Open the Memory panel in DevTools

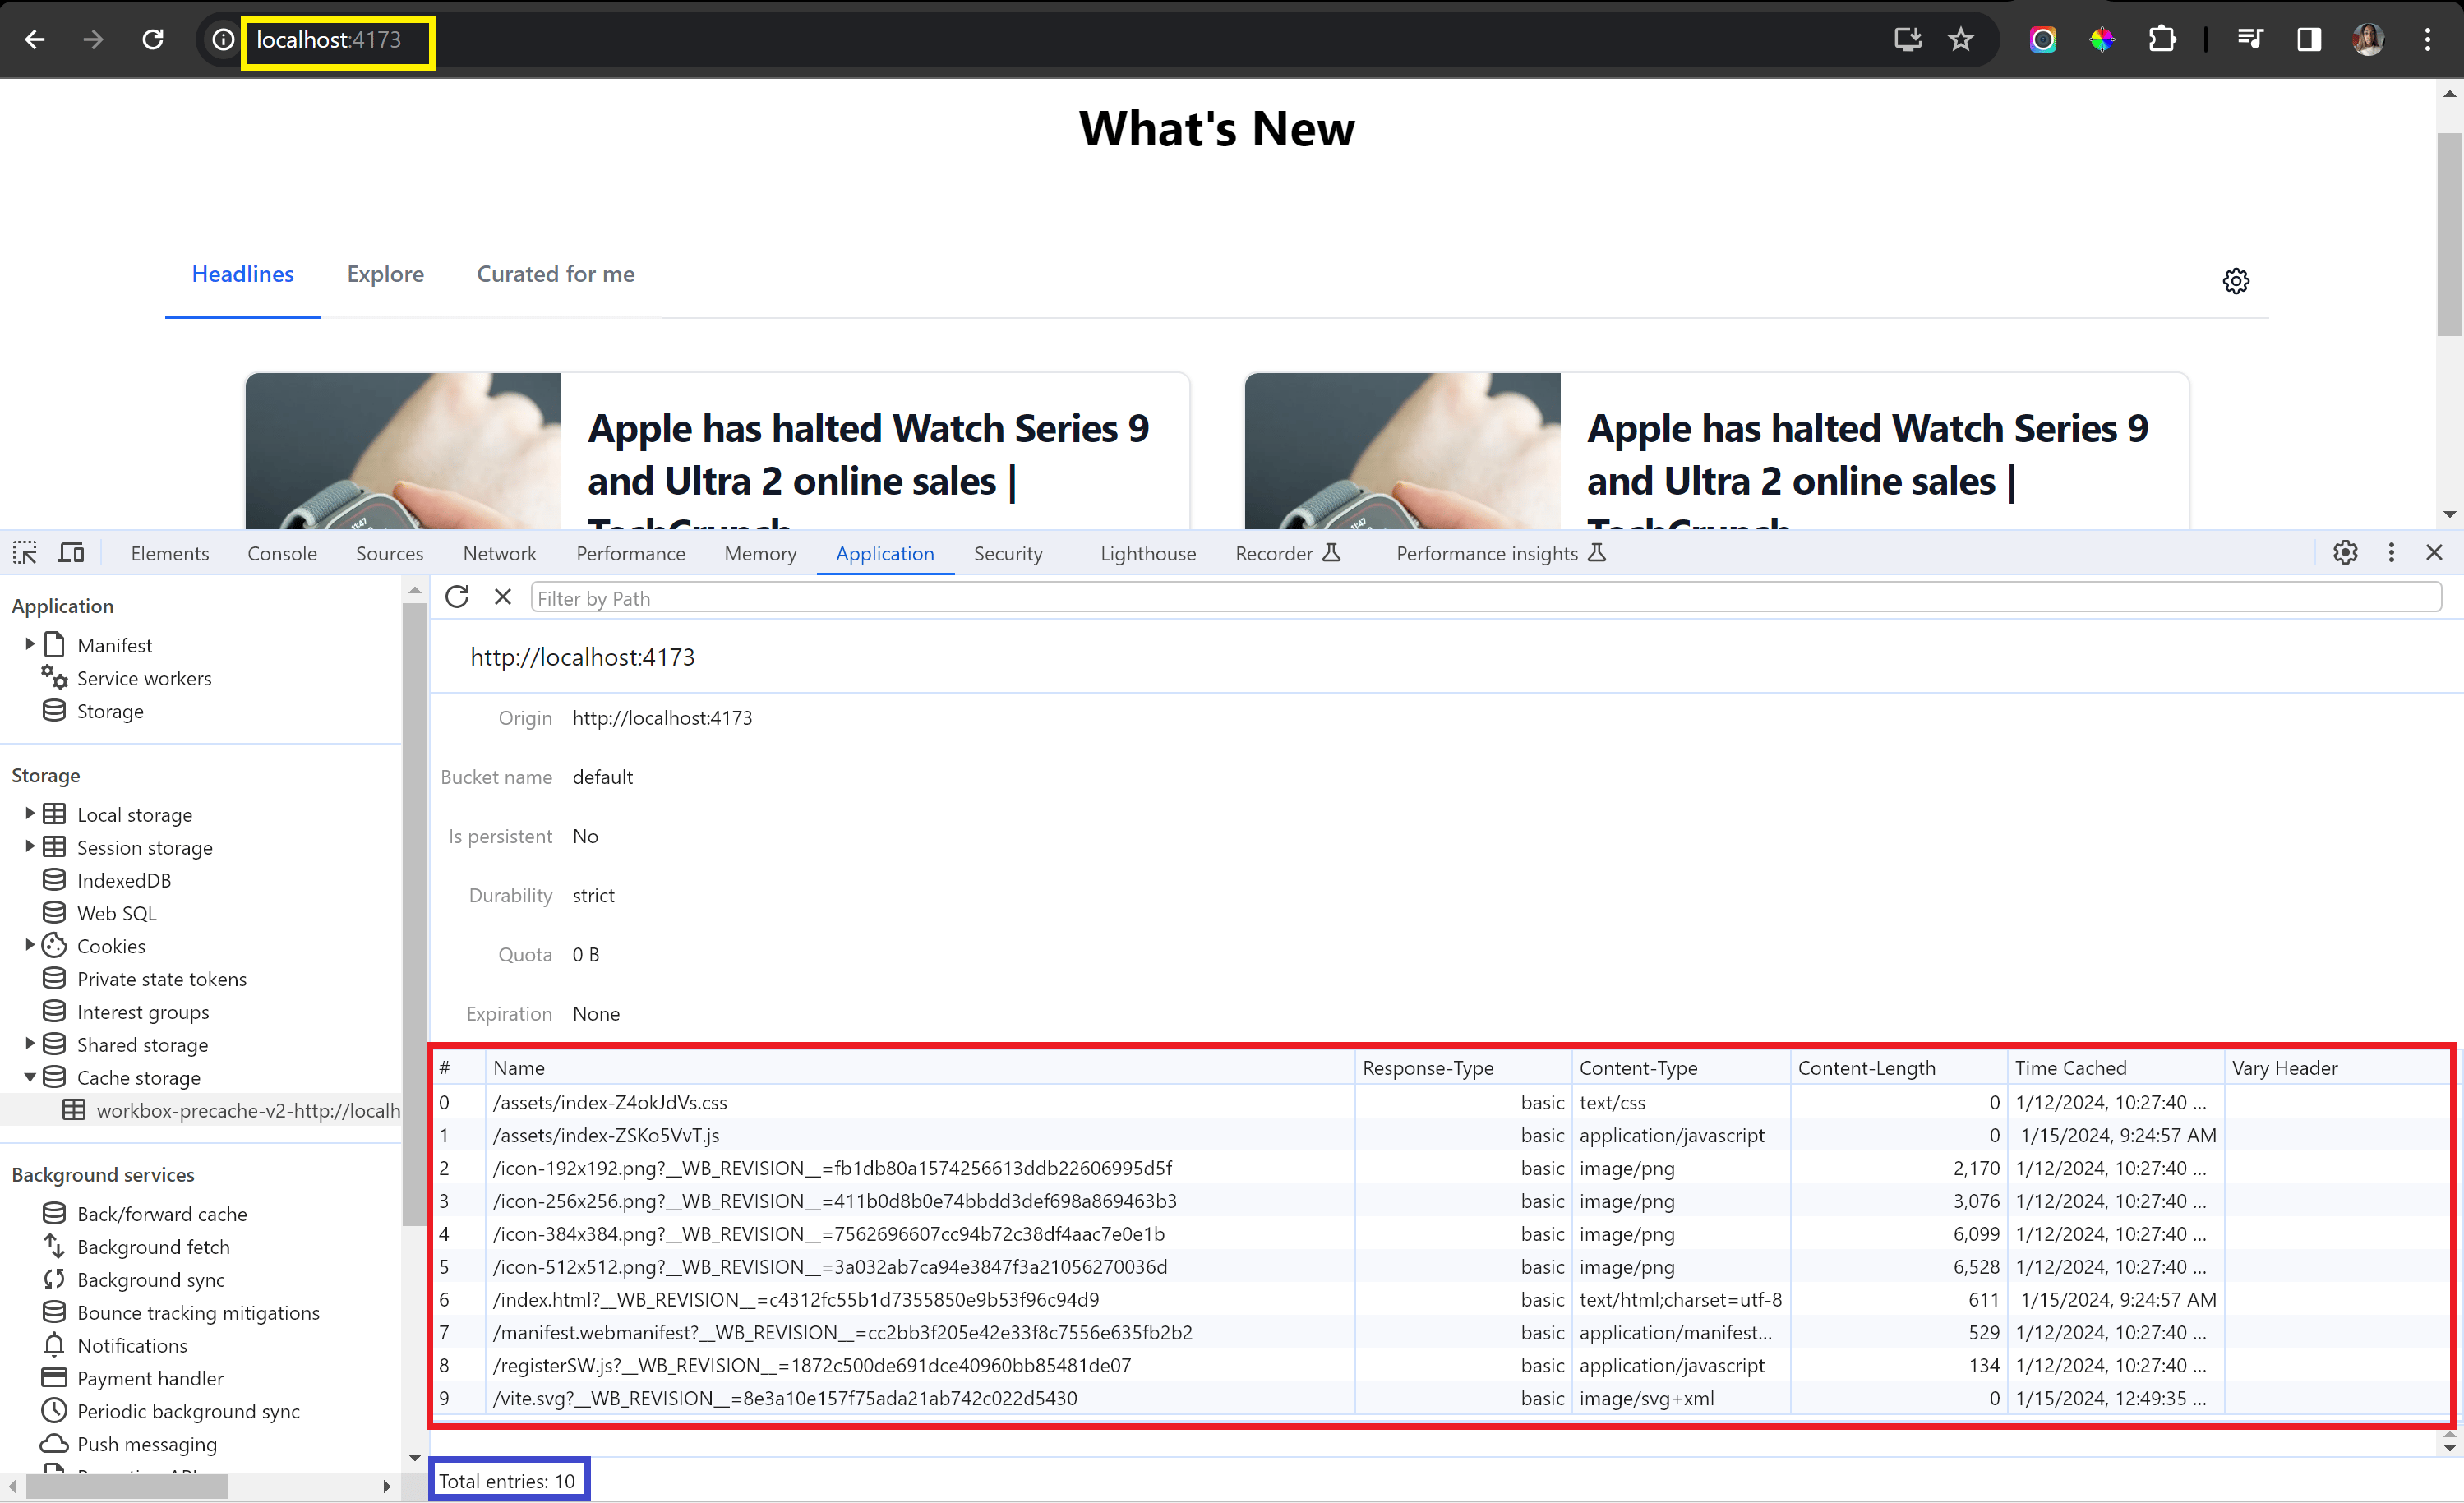pyautogui.click(x=761, y=554)
